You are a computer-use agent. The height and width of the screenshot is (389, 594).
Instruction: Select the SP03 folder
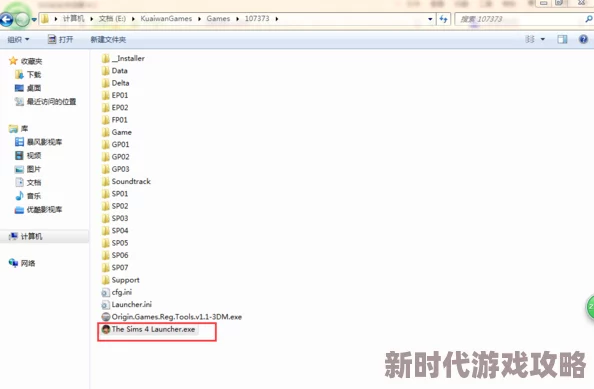point(115,218)
